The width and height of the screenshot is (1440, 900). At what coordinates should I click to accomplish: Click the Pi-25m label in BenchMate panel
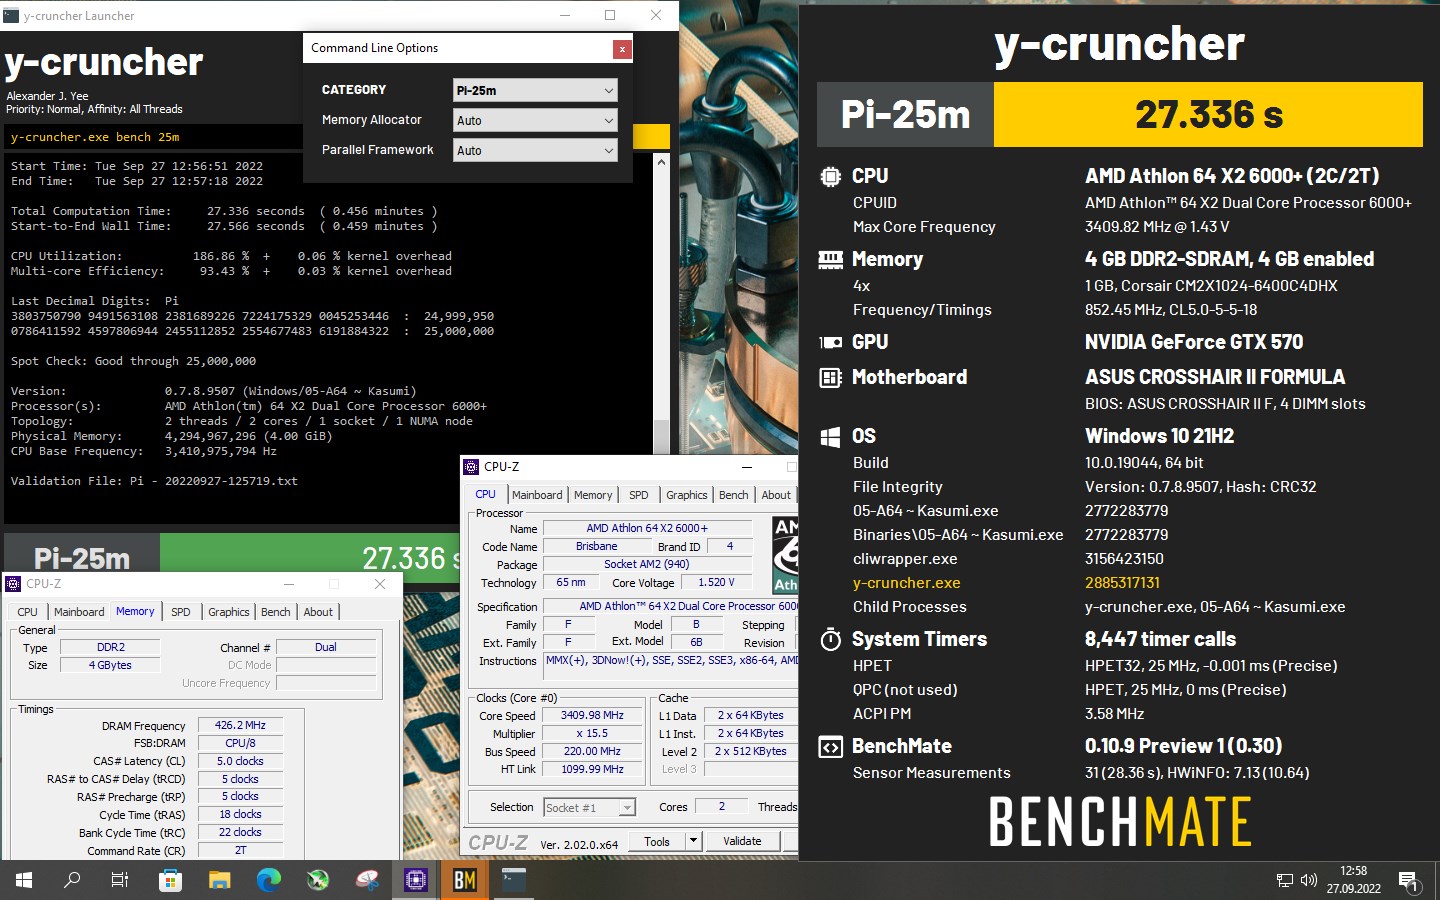point(906,115)
